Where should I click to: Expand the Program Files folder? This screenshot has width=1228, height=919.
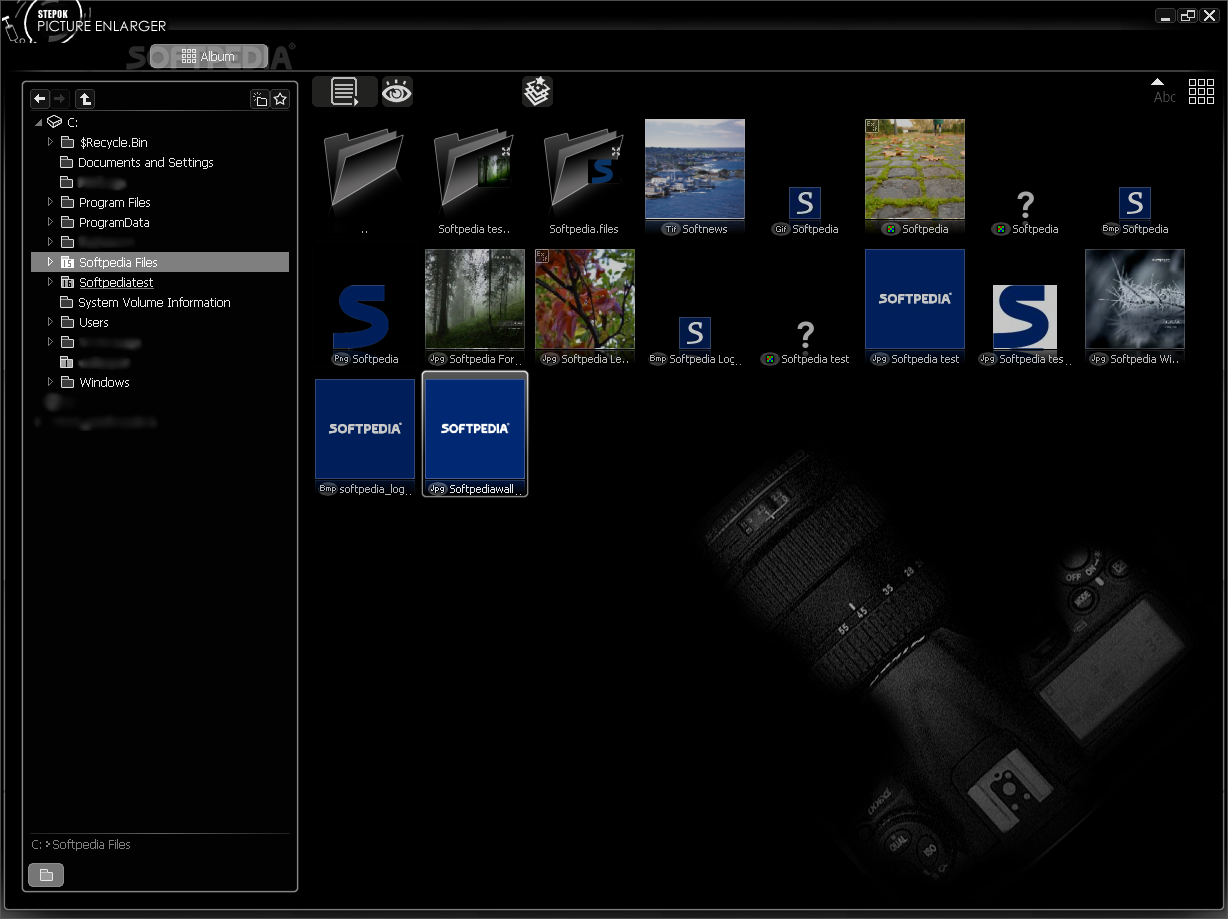tap(51, 202)
